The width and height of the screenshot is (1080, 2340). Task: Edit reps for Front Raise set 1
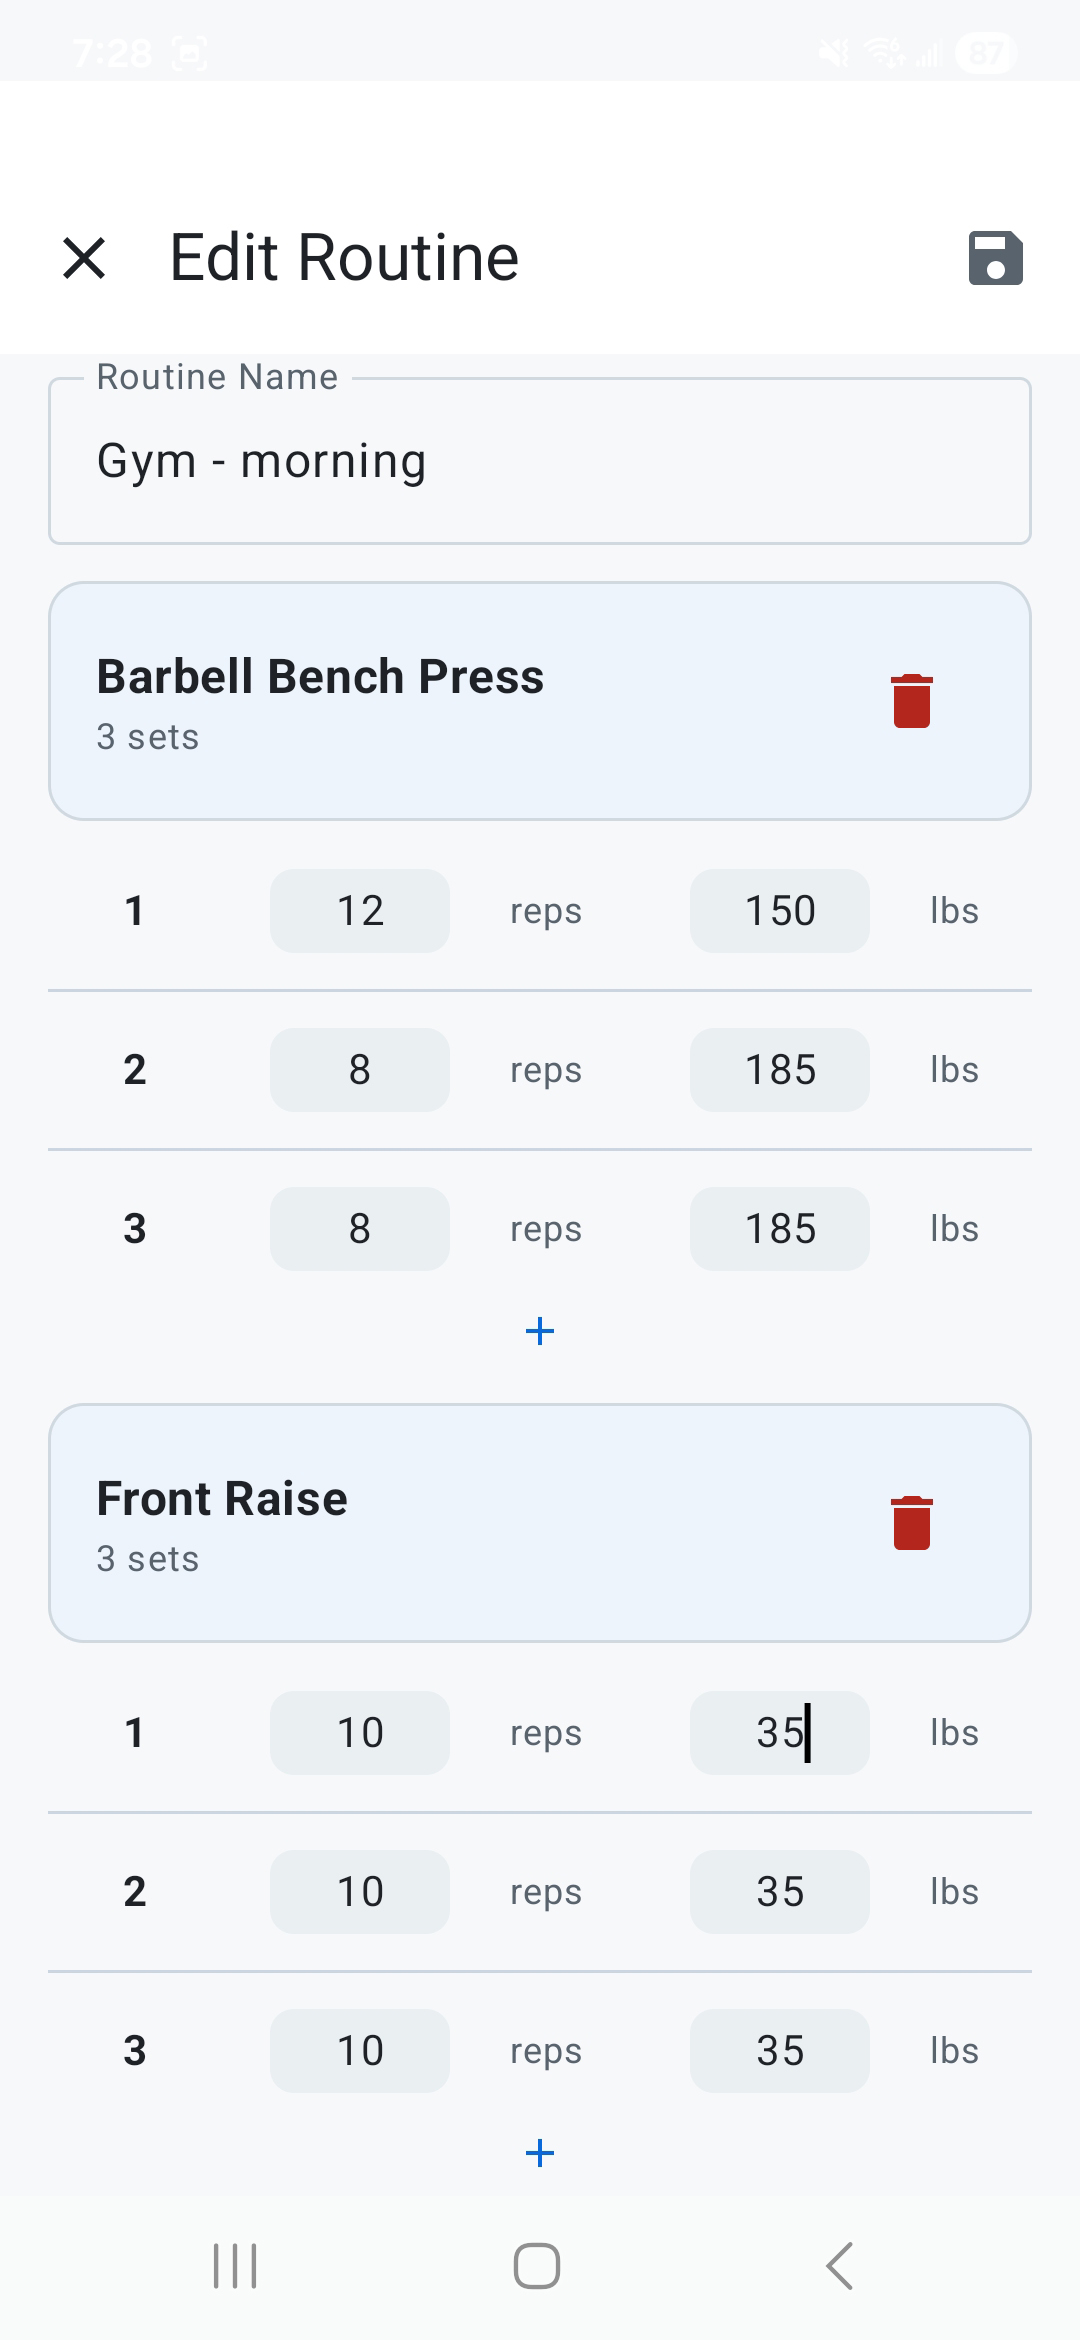[x=359, y=1732]
